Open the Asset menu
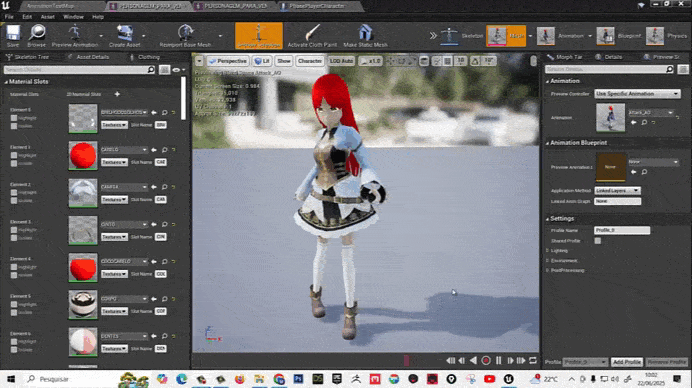Viewport: 692px width, 388px height. click(48, 17)
